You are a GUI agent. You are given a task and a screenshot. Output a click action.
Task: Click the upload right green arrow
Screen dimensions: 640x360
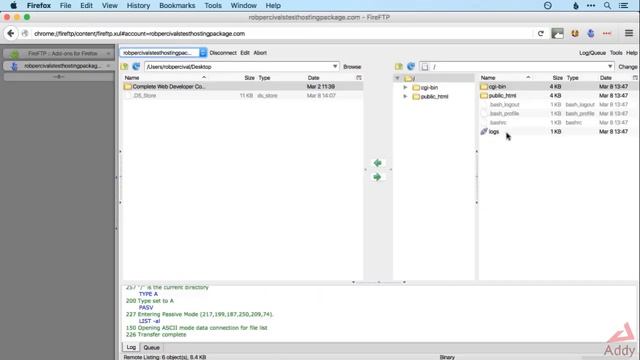(377, 177)
